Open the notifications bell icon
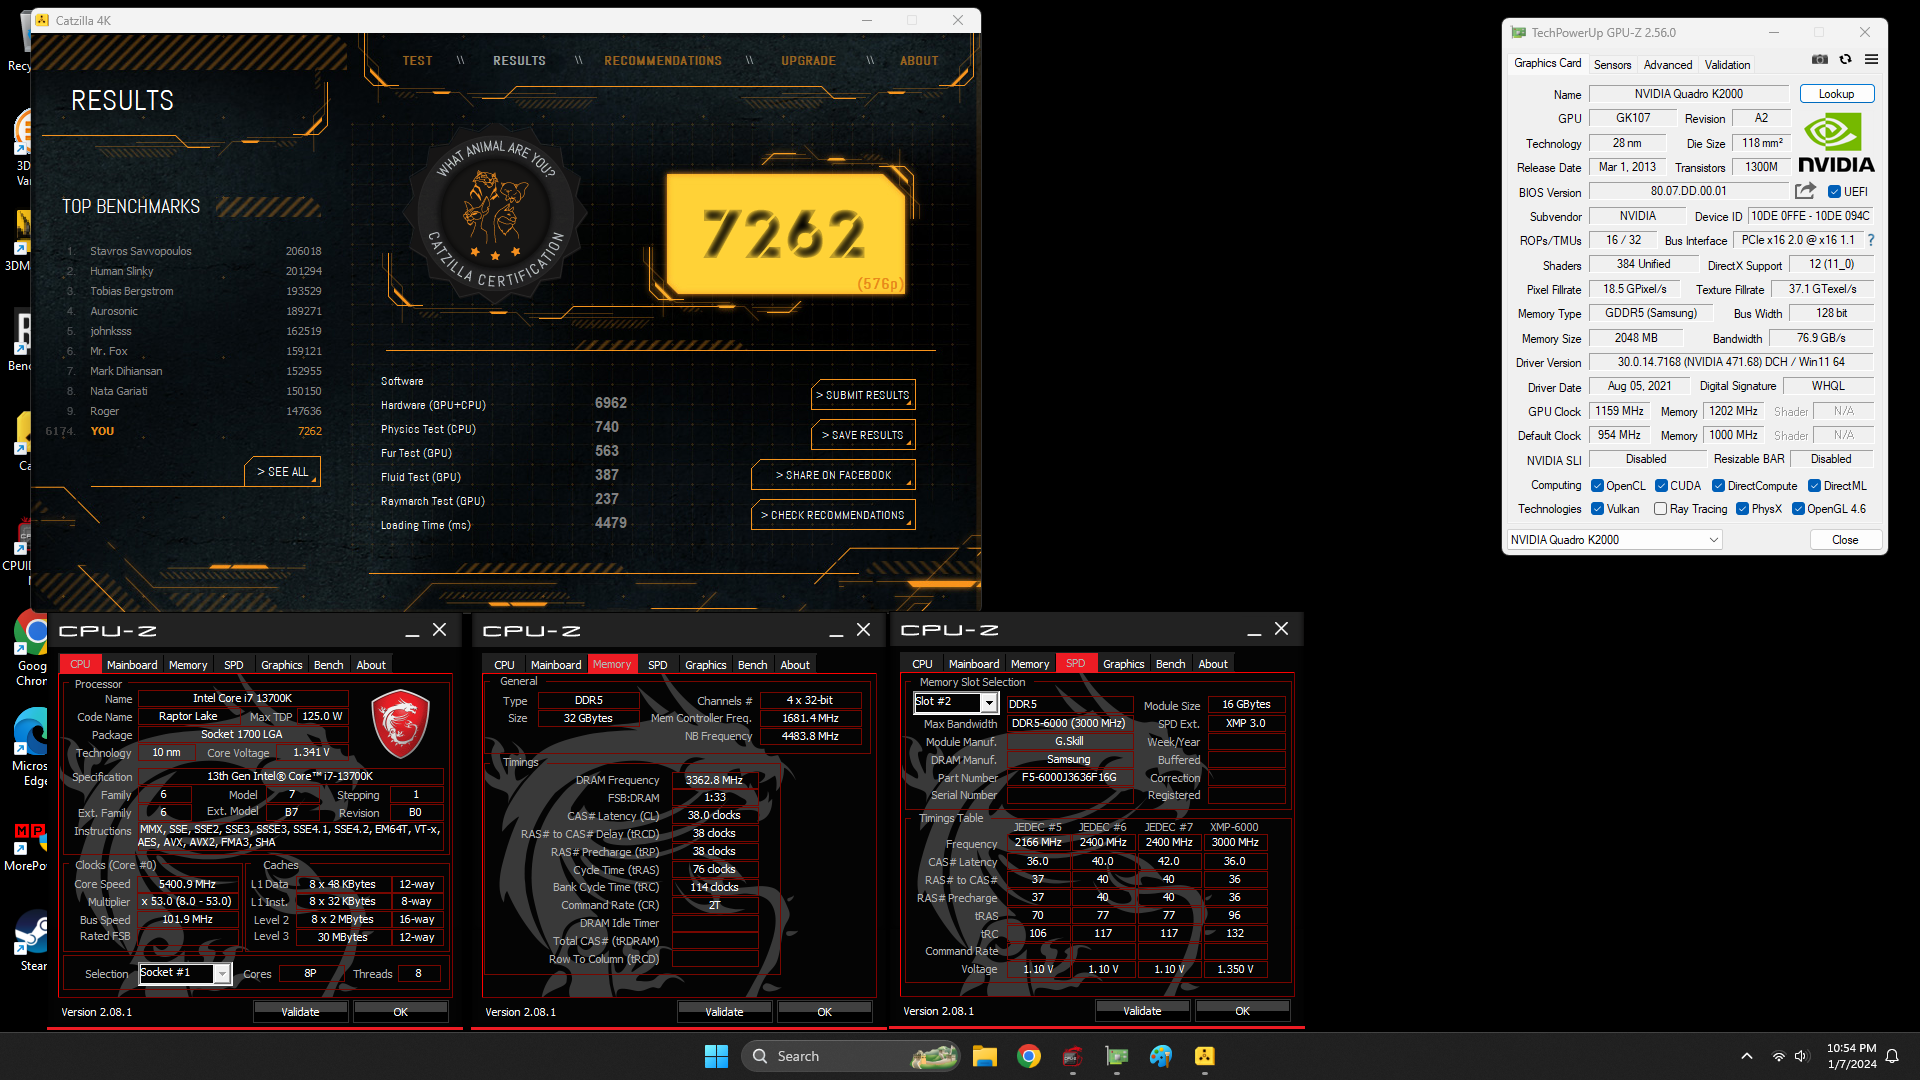 1892,1056
